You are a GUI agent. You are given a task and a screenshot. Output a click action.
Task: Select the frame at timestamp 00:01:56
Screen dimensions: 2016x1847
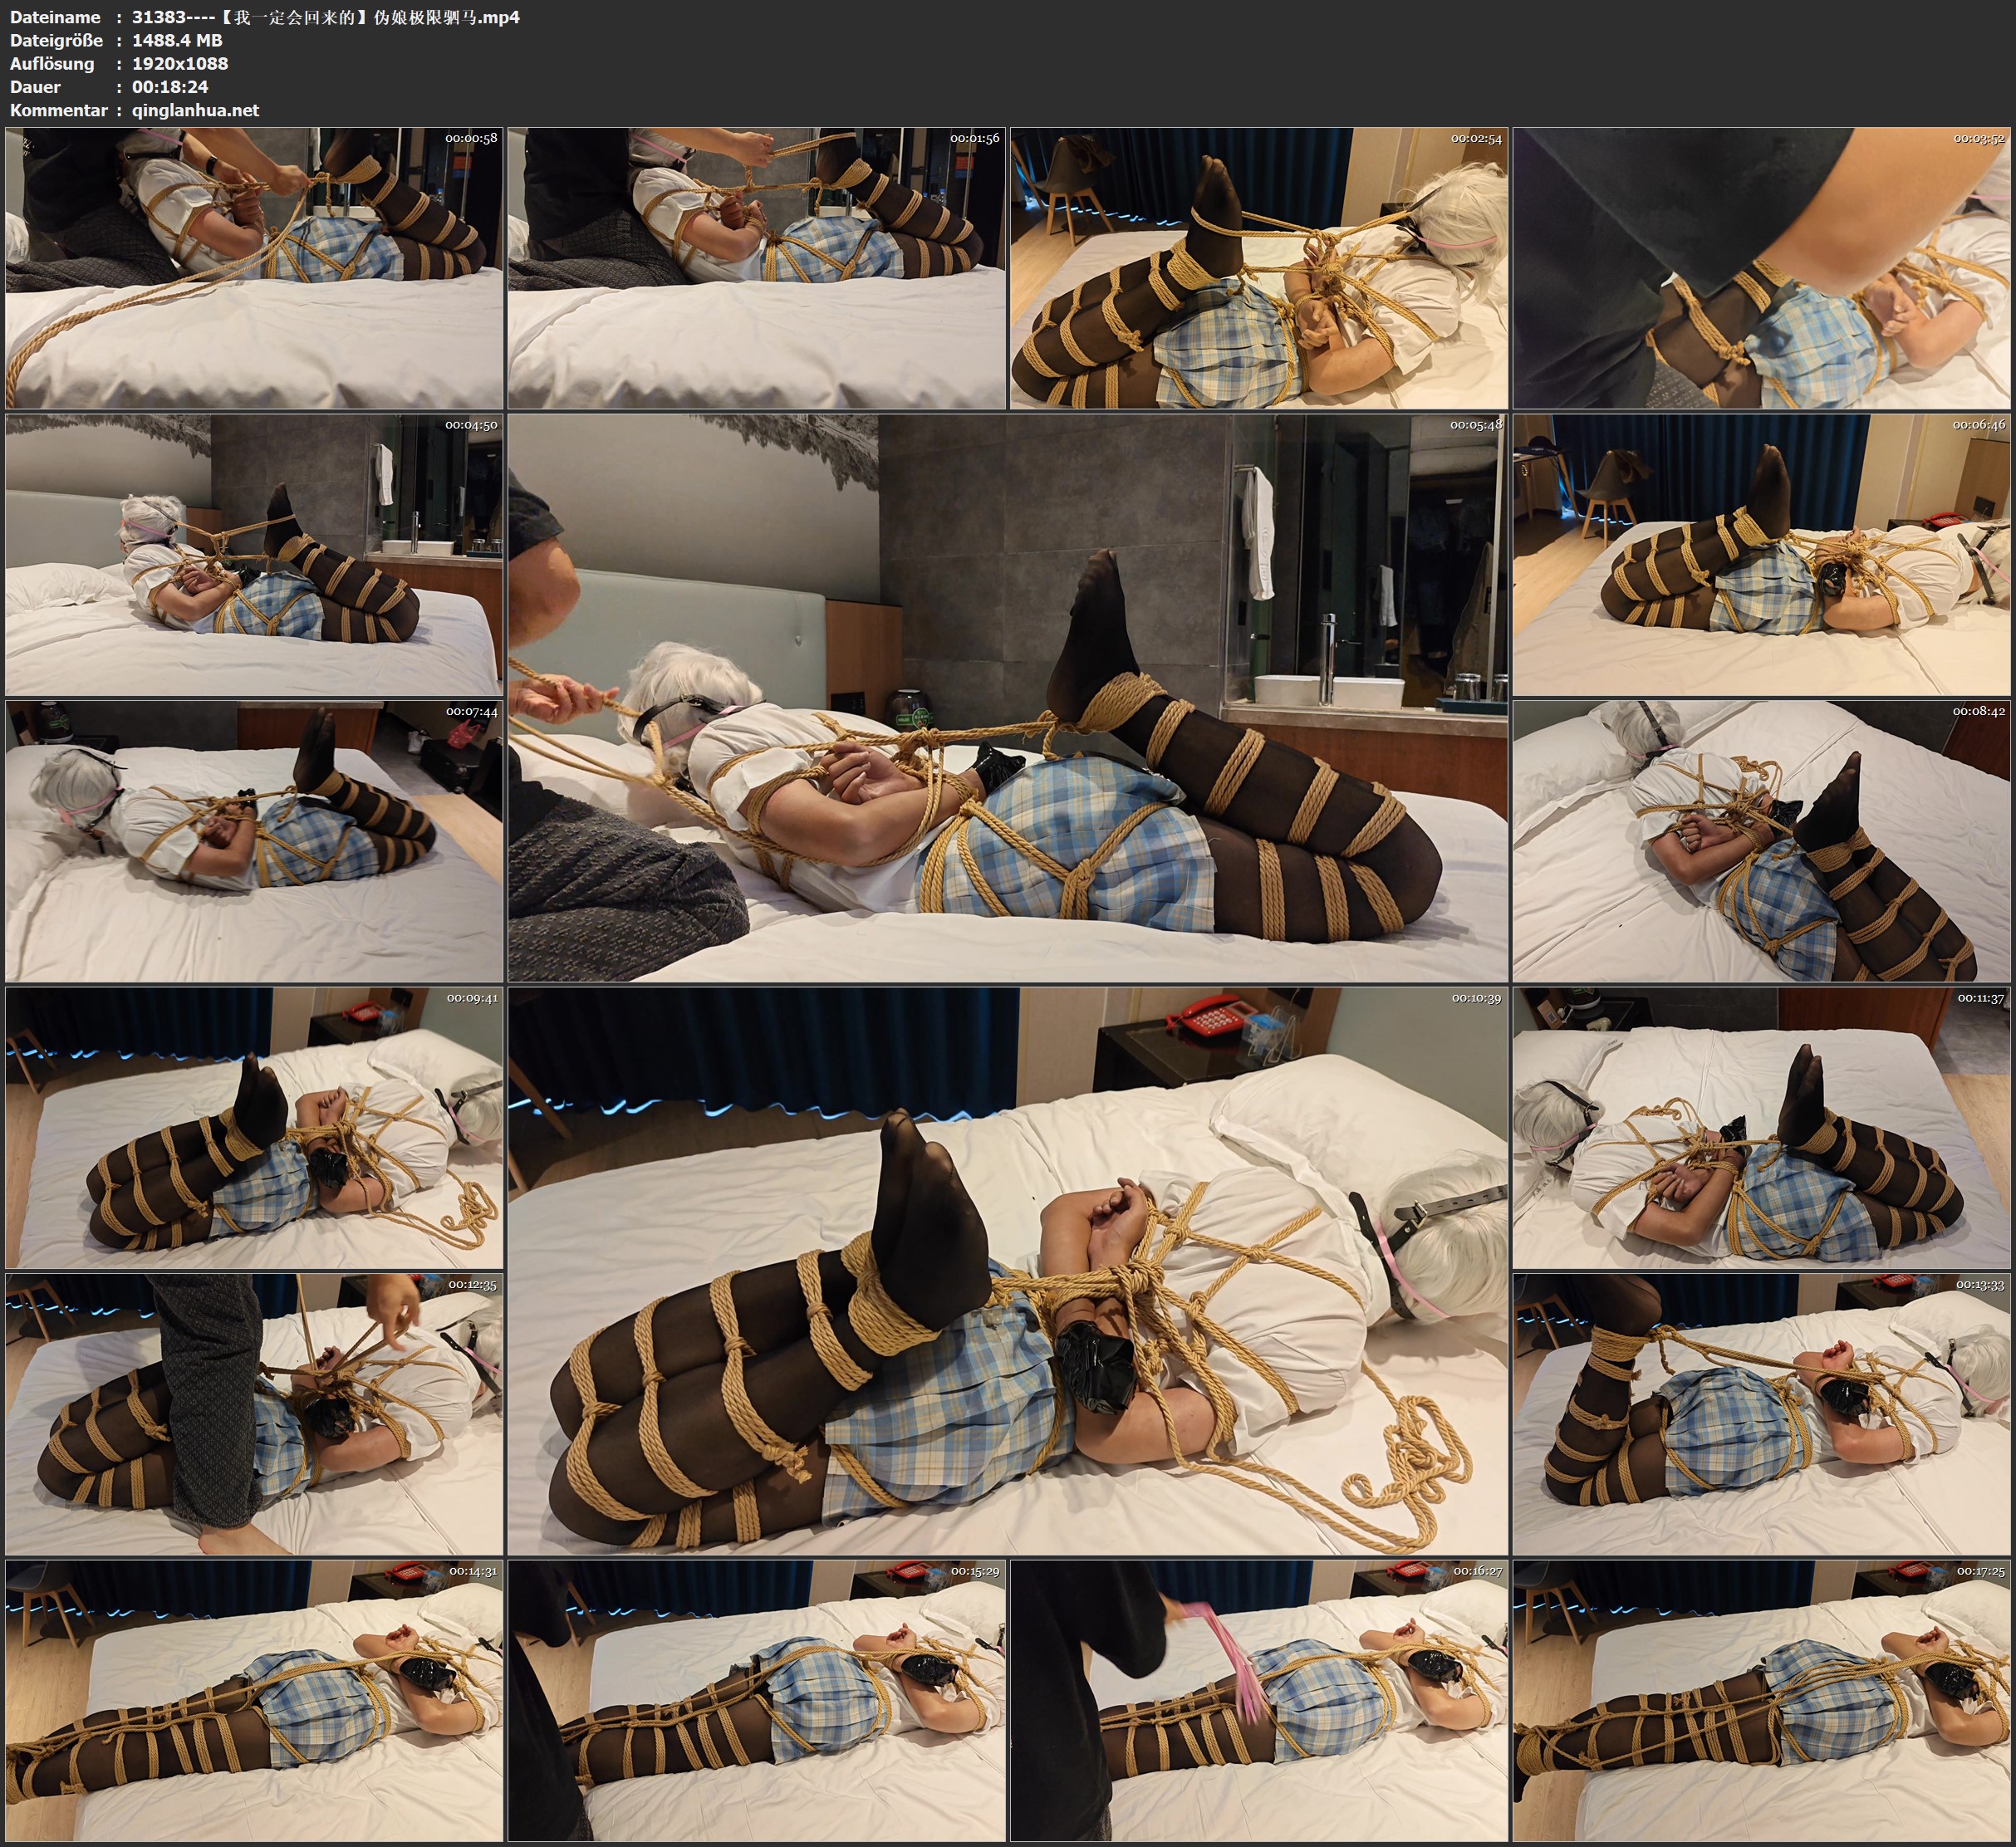pos(757,268)
